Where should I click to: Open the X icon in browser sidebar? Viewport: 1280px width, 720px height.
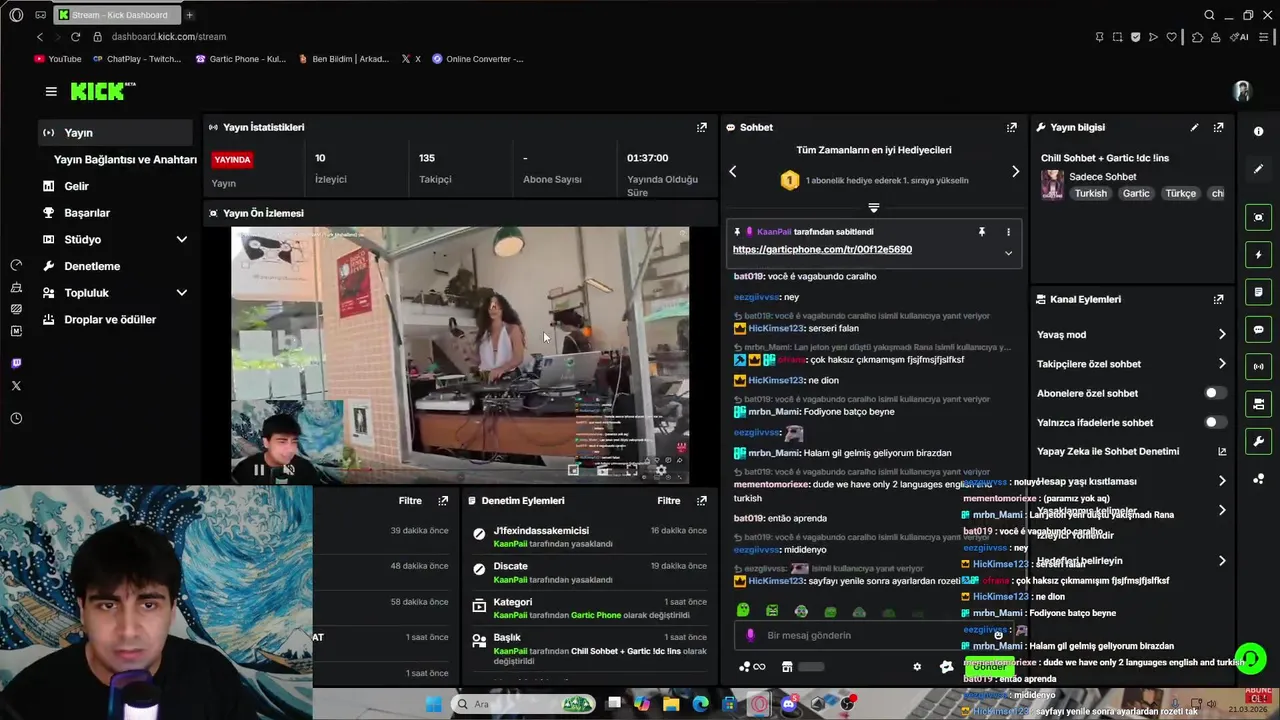(x=16, y=386)
